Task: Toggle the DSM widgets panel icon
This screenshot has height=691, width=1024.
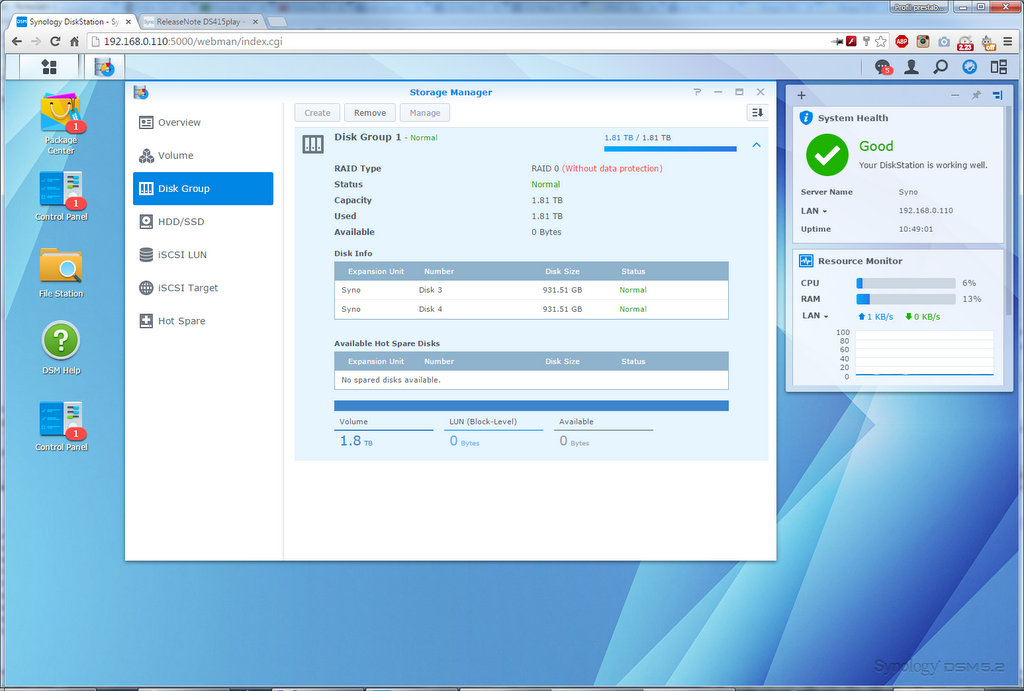Action: [x=969, y=67]
